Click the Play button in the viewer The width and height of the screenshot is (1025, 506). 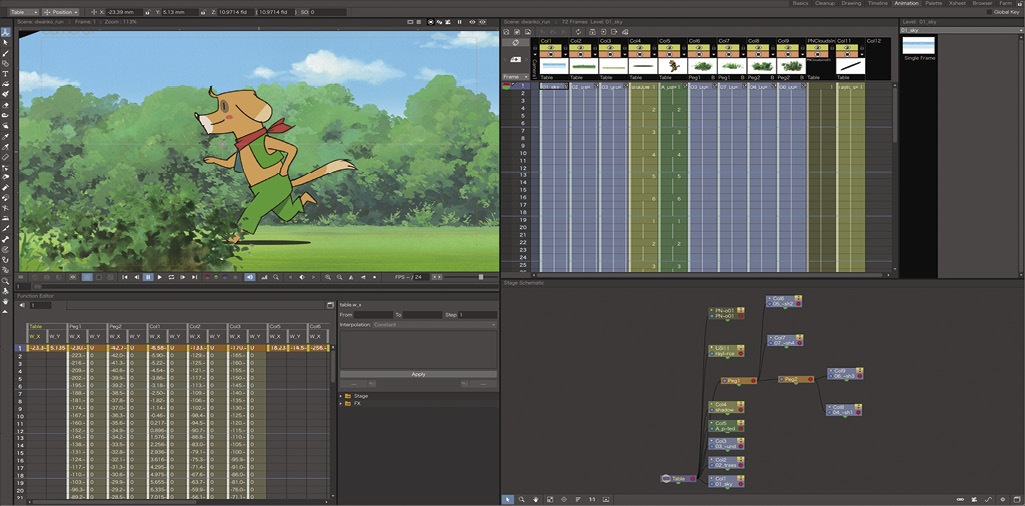point(160,277)
